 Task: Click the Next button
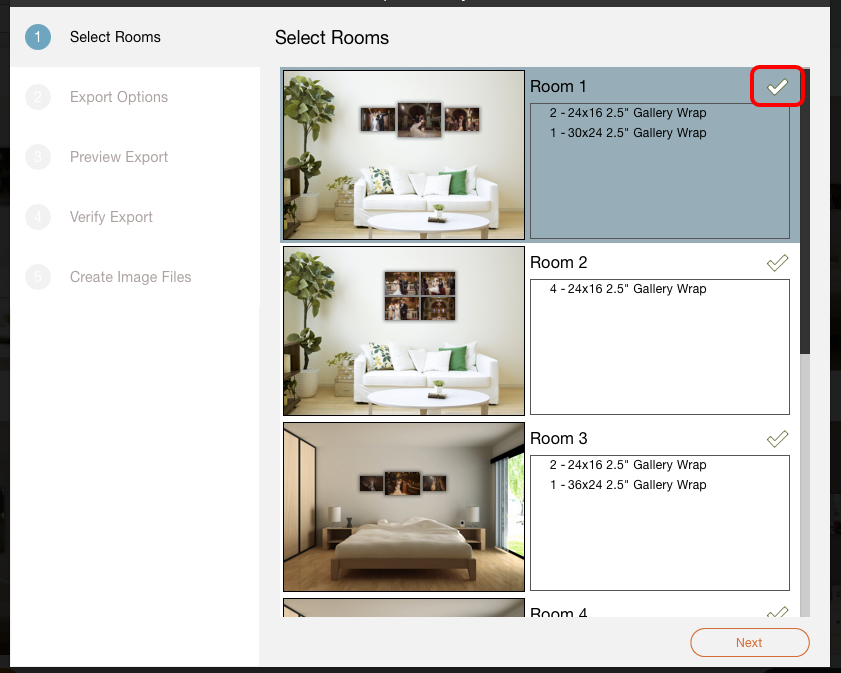[x=749, y=642]
